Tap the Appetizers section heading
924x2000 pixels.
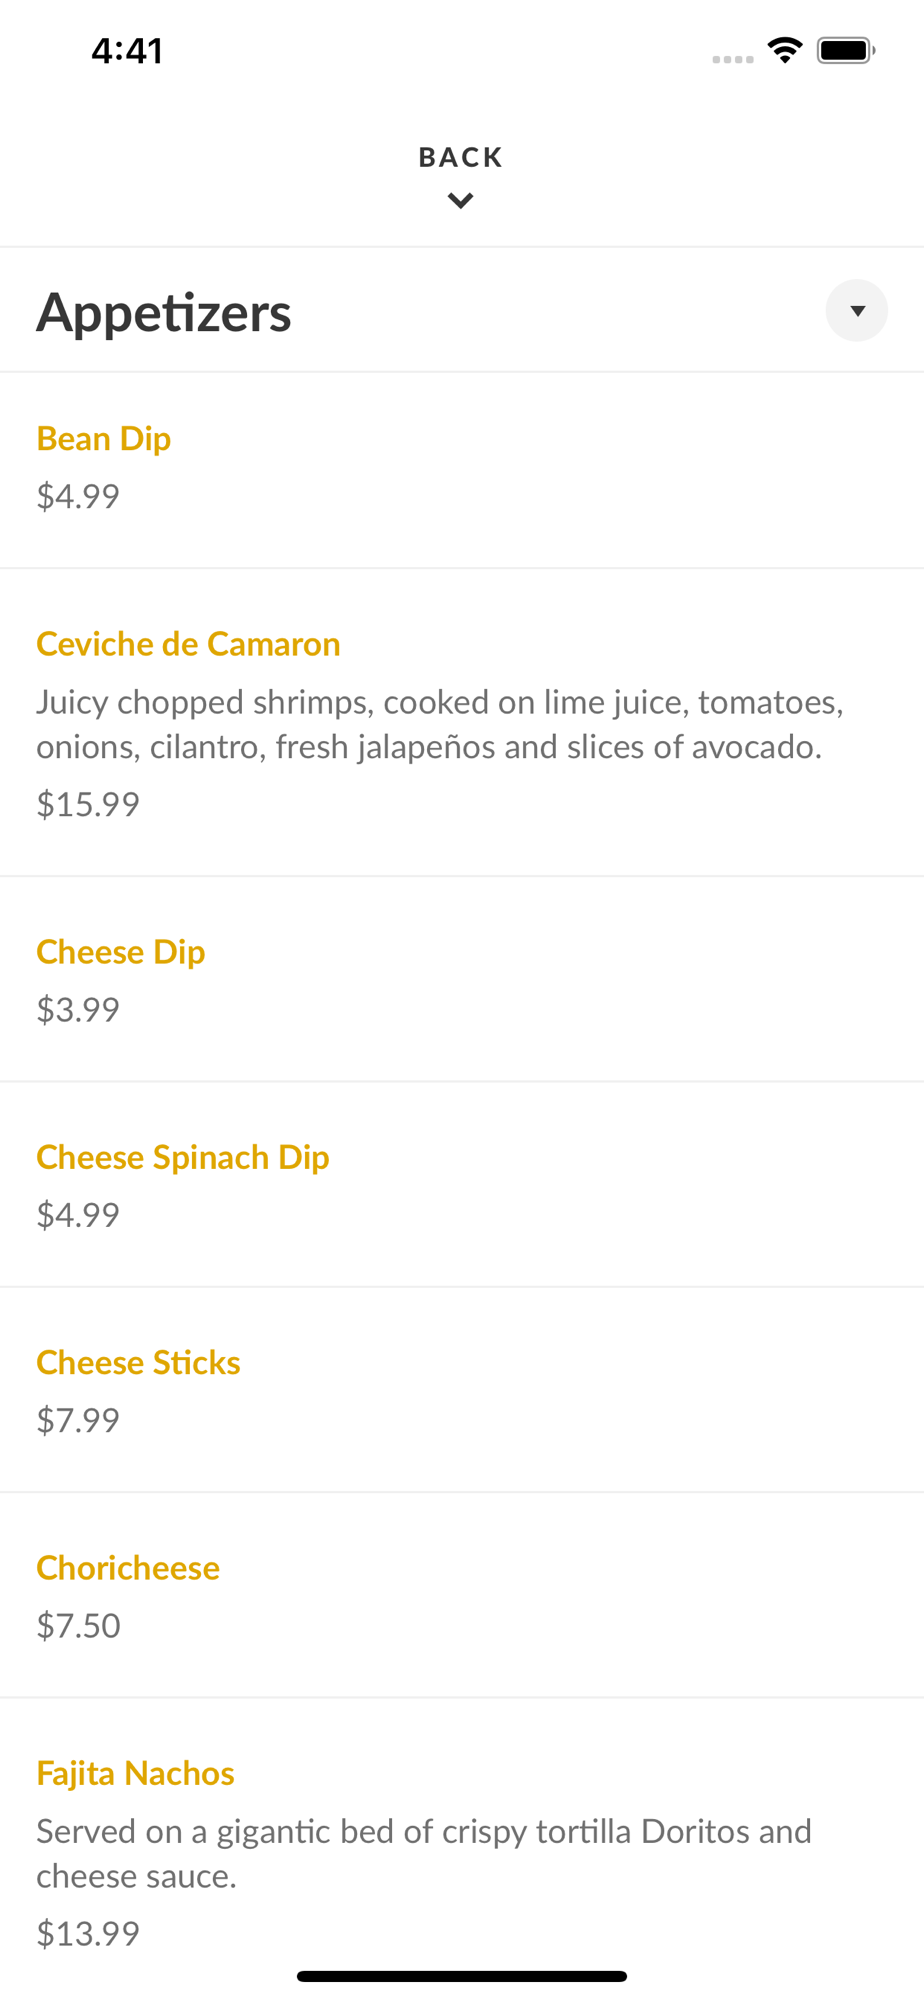(x=164, y=312)
